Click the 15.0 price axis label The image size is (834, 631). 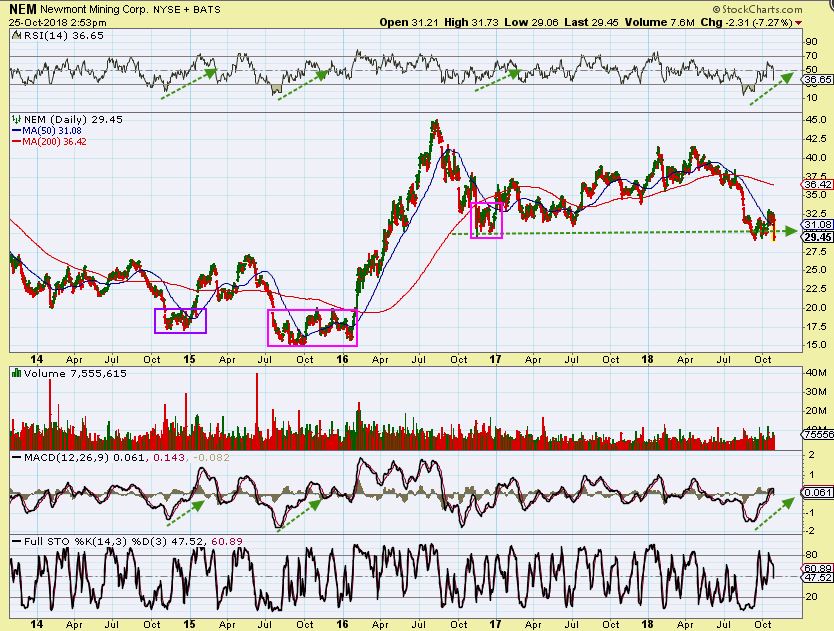(816, 345)
